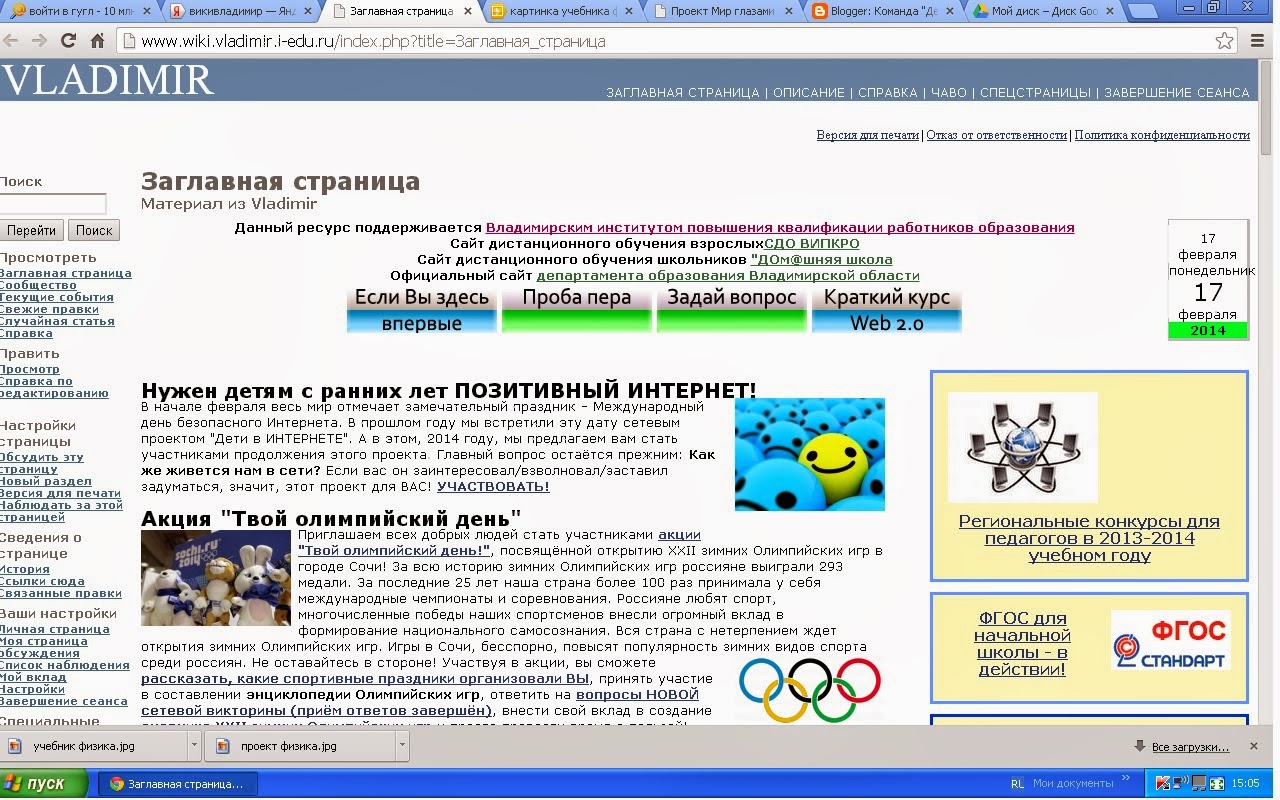Bookmark page with star icon
Image resolution: width=1280 pixels, height=800 pixels.
(x=1224, y=41)
